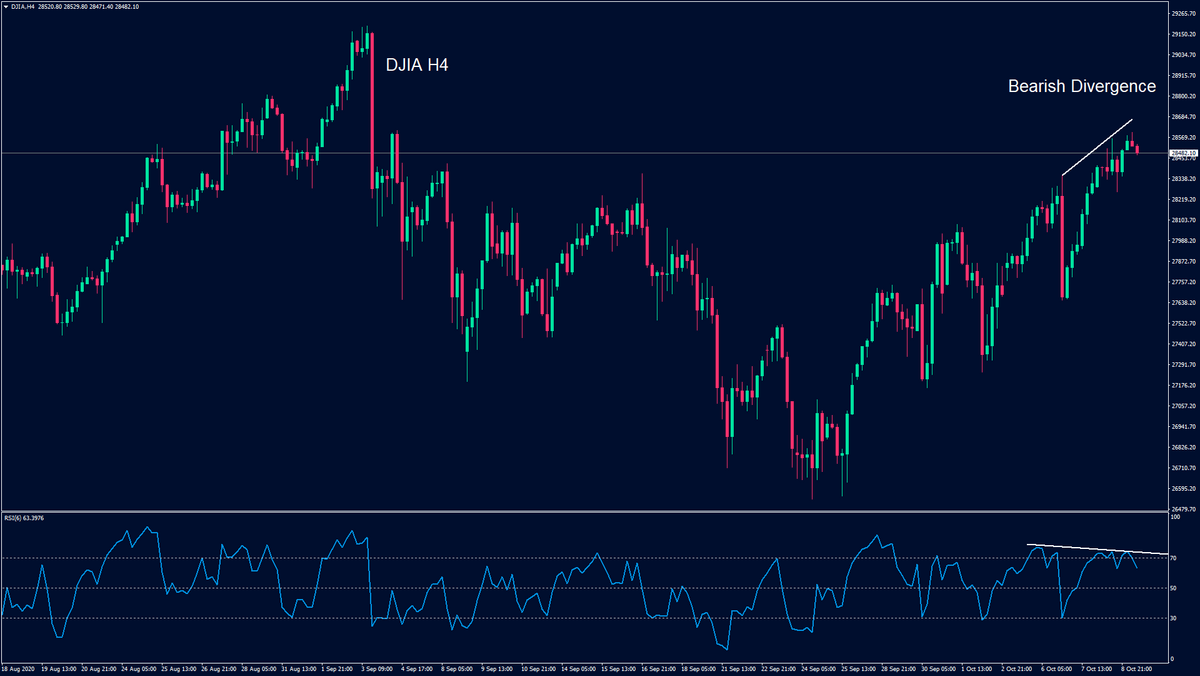
Task: Click the RSI scale value 100
Action: (x=1175, y=518)
